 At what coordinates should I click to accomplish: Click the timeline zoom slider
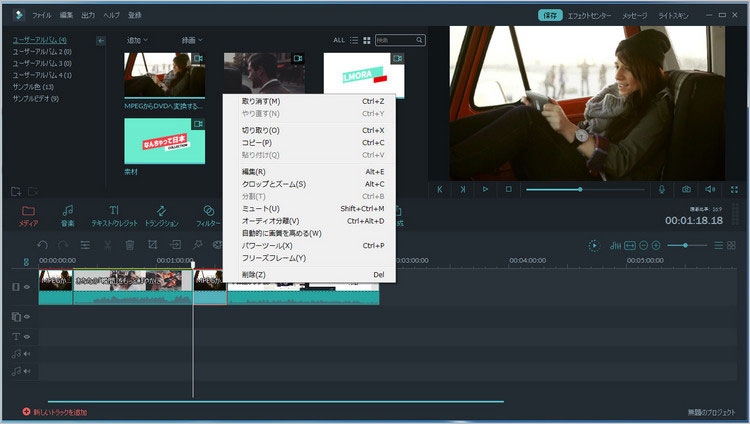click(685, 245)
